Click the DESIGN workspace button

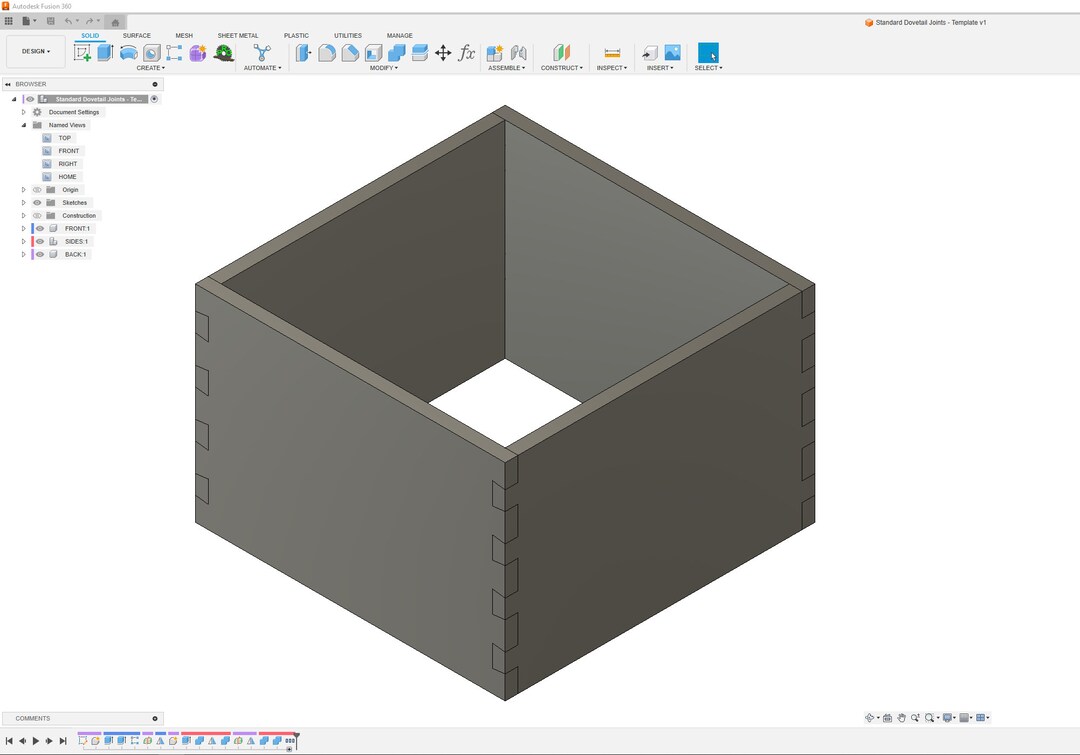point(35,51)
